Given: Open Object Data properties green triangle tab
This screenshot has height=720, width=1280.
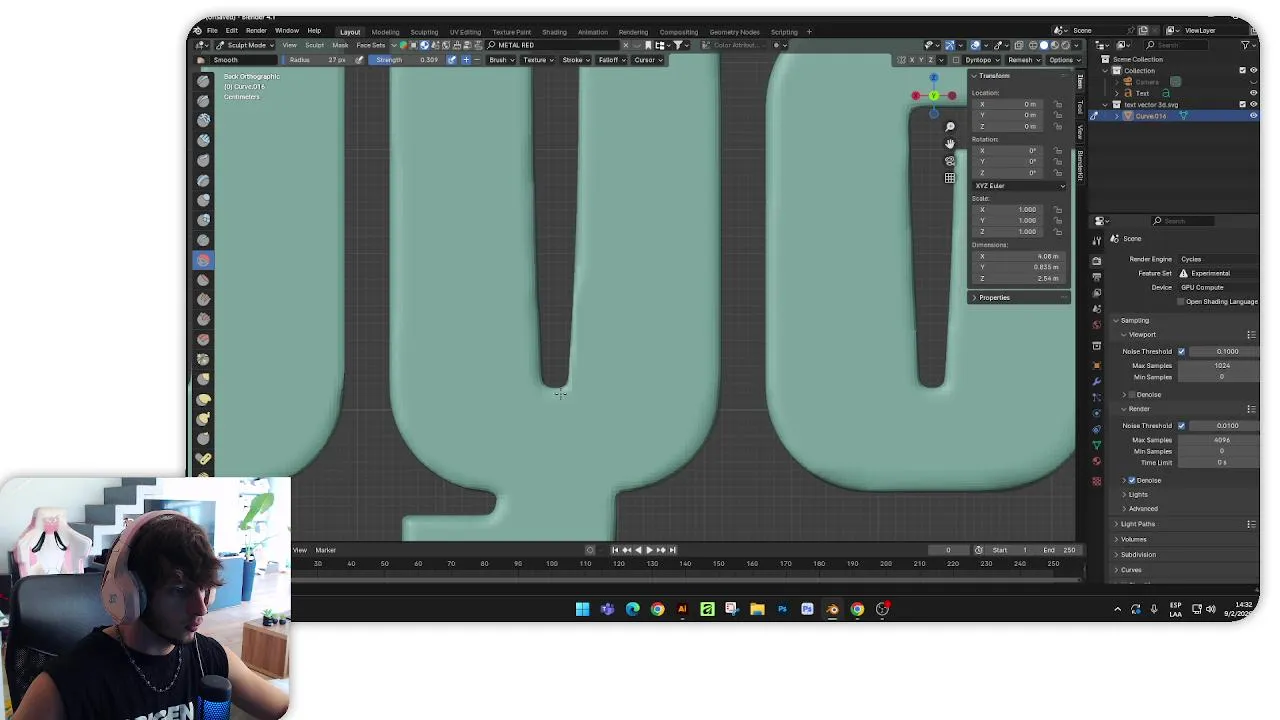Looking at the screenshot, I should point(1097,445).
